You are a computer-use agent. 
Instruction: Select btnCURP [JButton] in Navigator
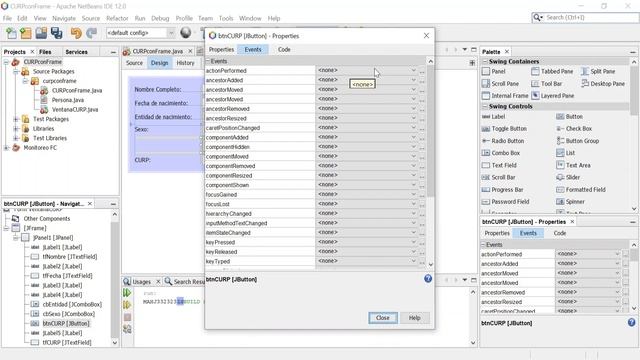click(x=66, y=323)
